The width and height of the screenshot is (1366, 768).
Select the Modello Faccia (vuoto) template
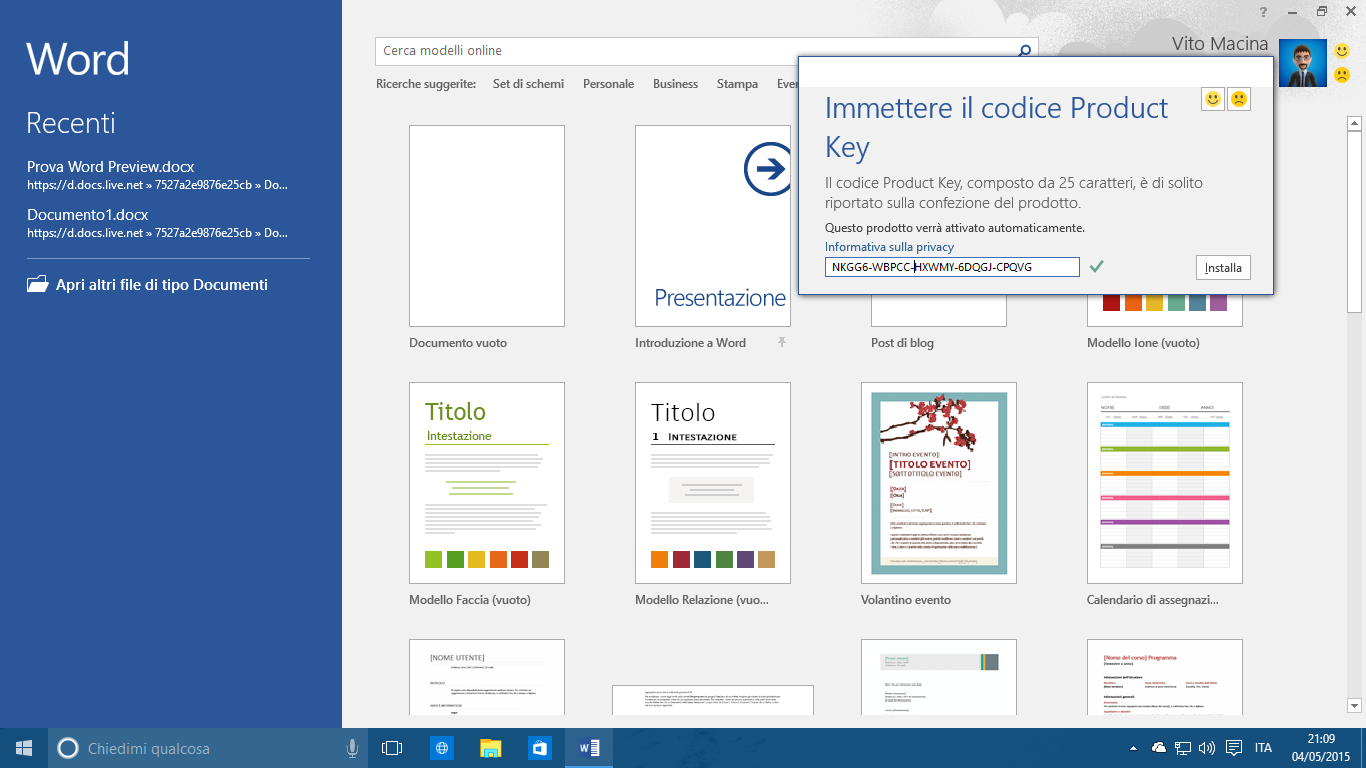tap(487, 483)
